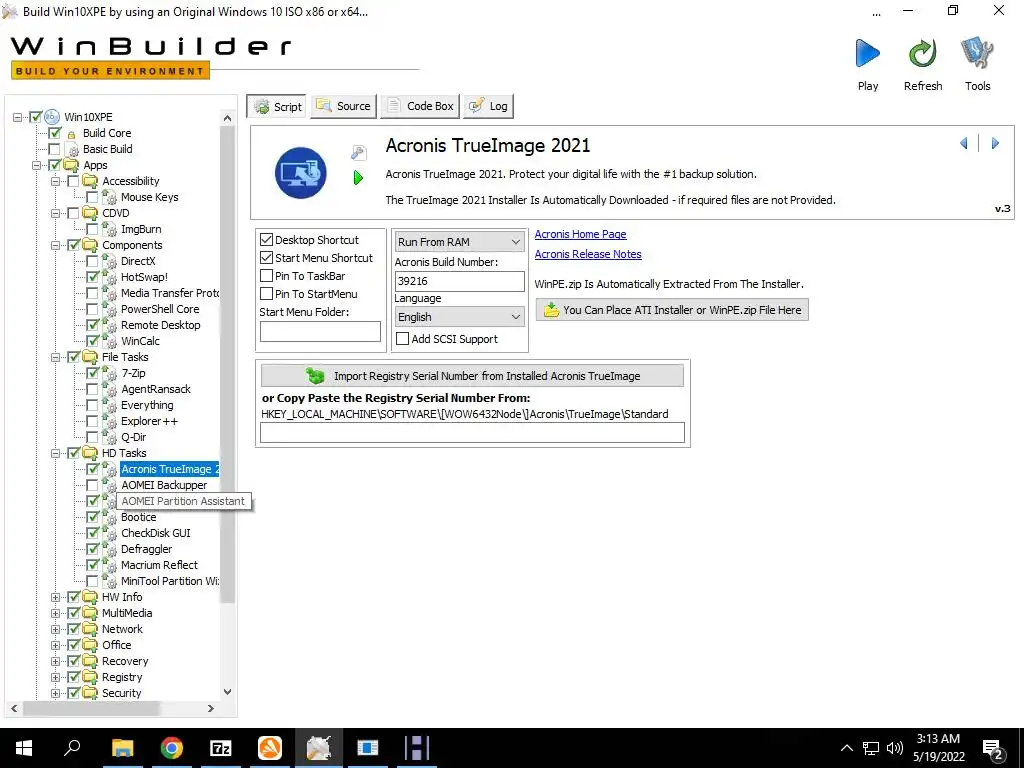Click the Play build icon
Image resolution: width=1024 pixels, height=768 pixels.
coord(867,53)
